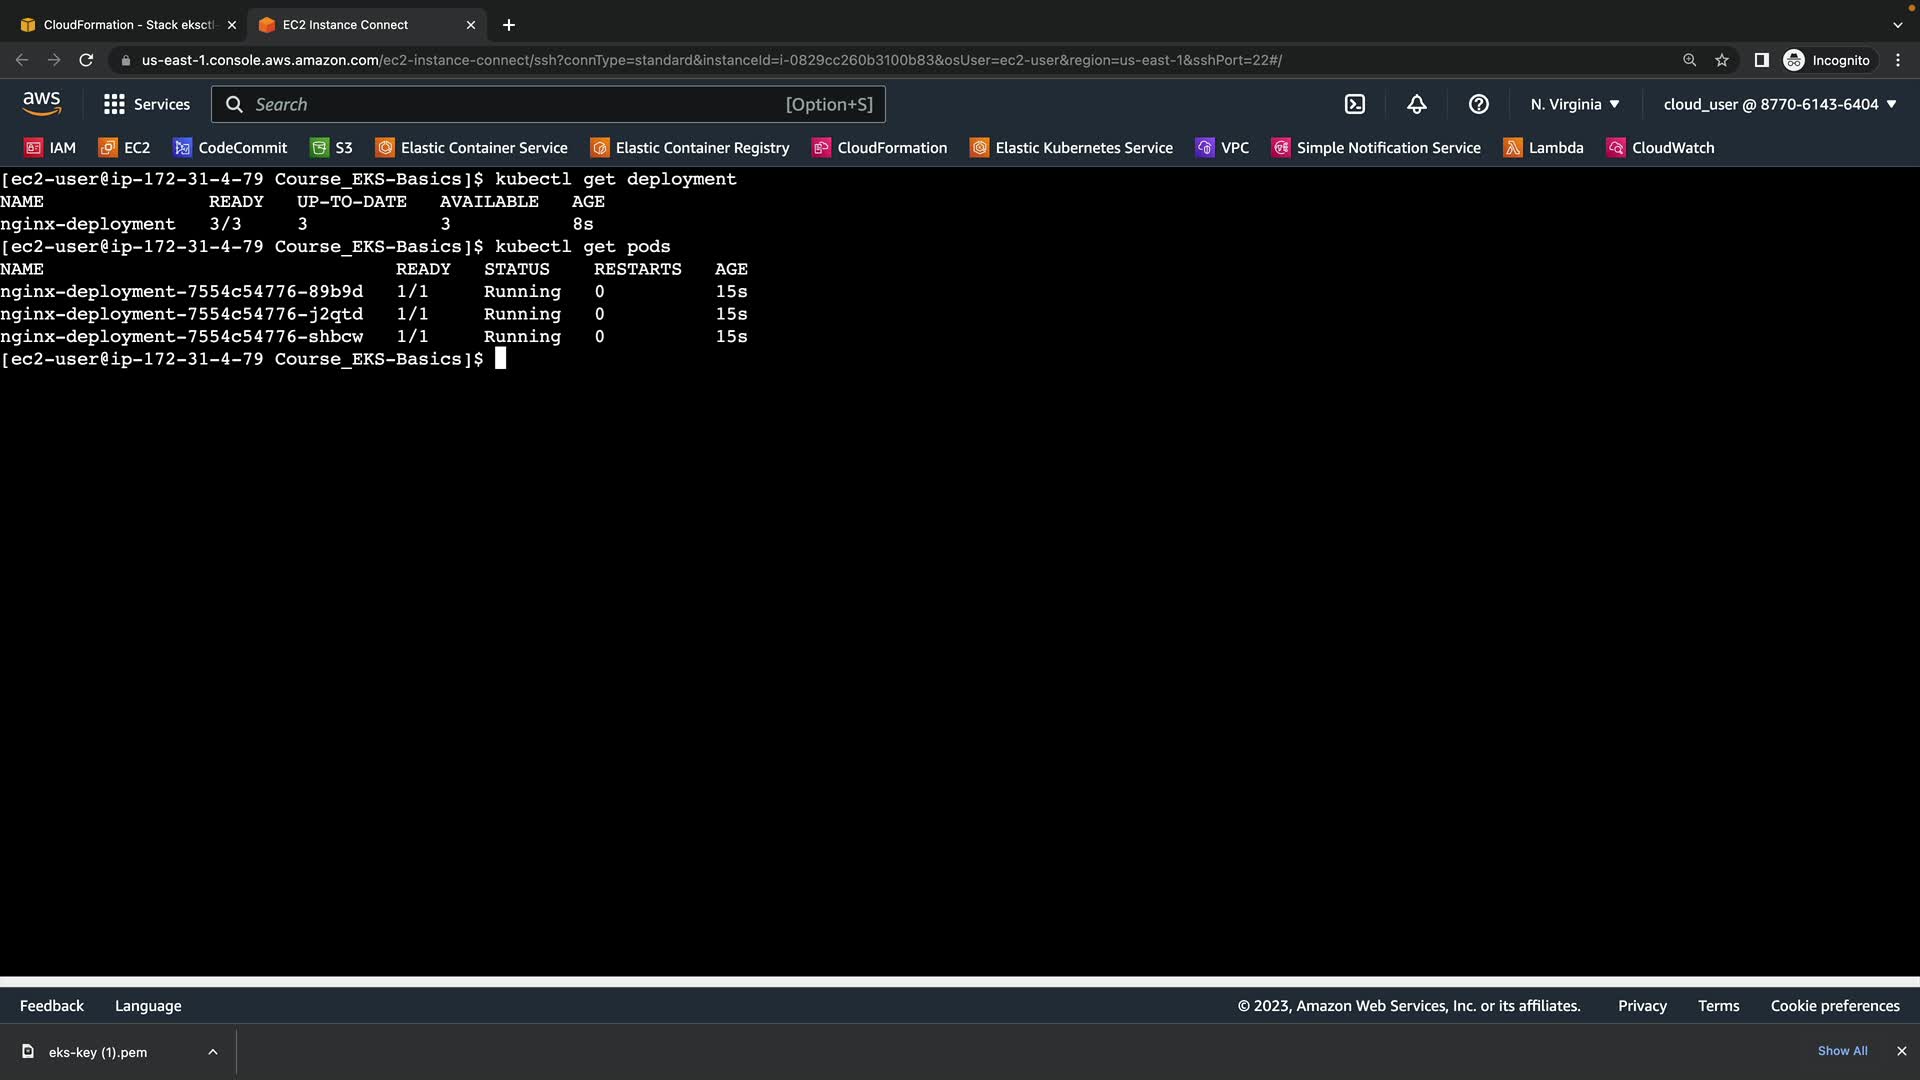Click the Show All downloads link
This screenshot has width=1920, height=1080.
point(1842,1051)
